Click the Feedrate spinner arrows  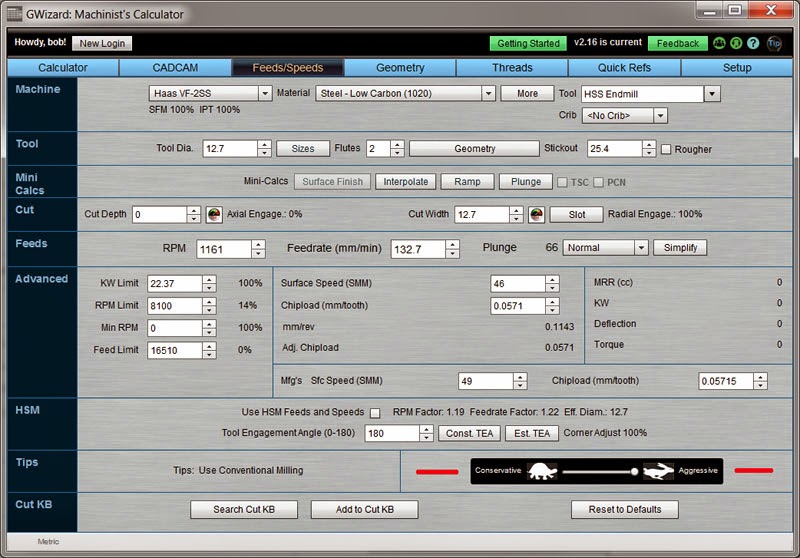click(x=453, y=249)
